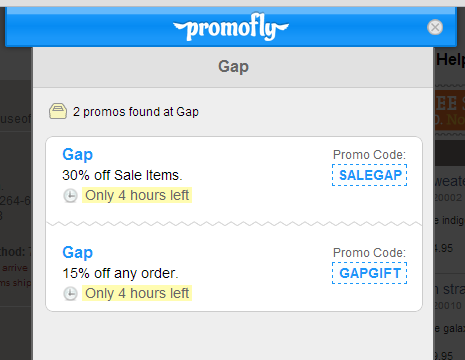Image resolution: width=465 pixels, height=360 pixels.
Task: Click '2 promos found at Gap' text
Action: [136, 112]
